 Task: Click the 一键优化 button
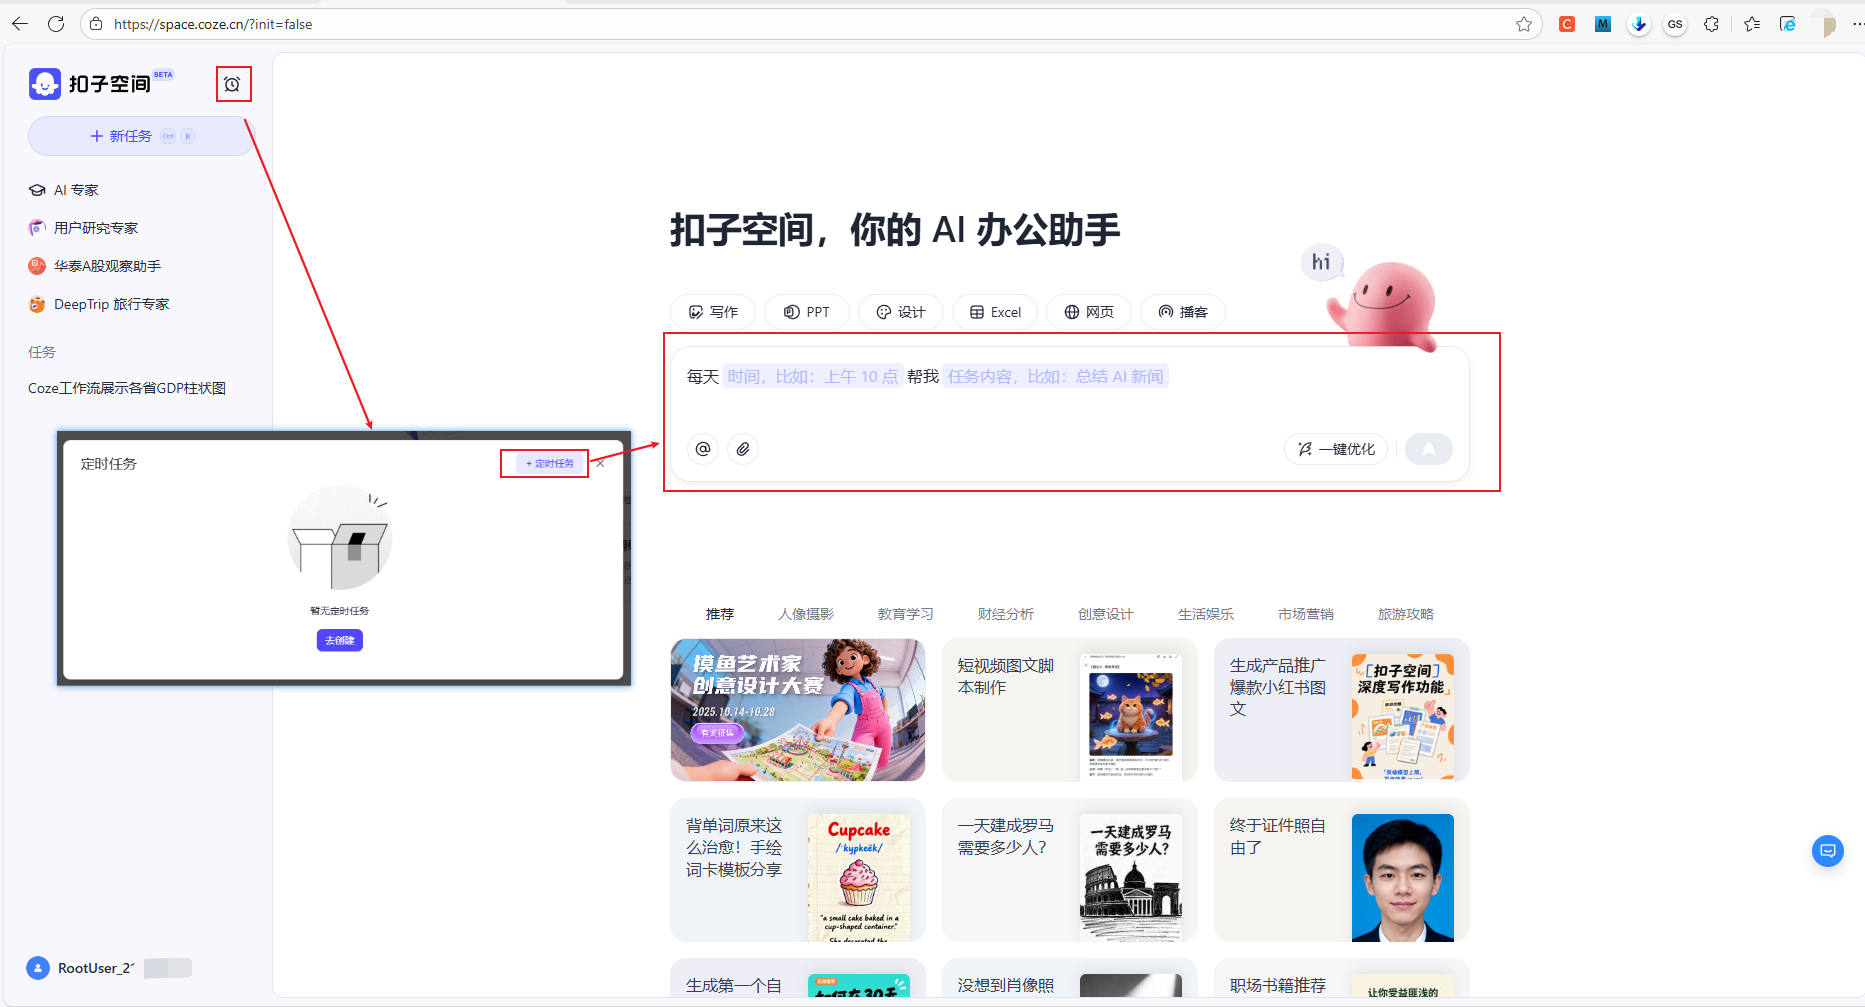[x=1336, y=449]
